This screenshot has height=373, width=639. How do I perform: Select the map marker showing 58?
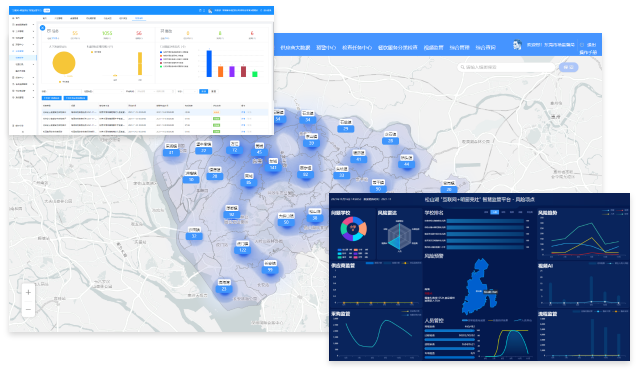[315, 218]
